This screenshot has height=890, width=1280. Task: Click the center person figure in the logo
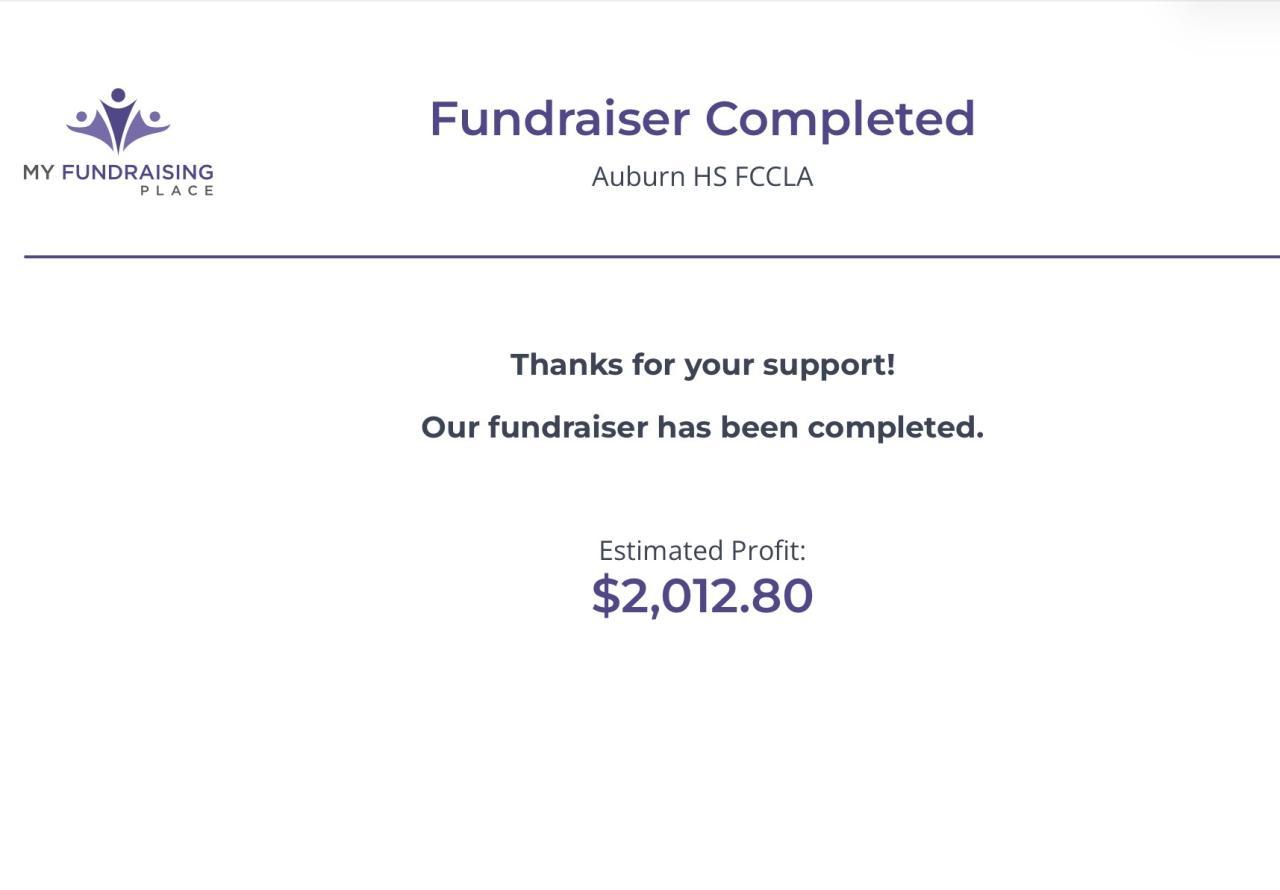[x=118, y=120]
